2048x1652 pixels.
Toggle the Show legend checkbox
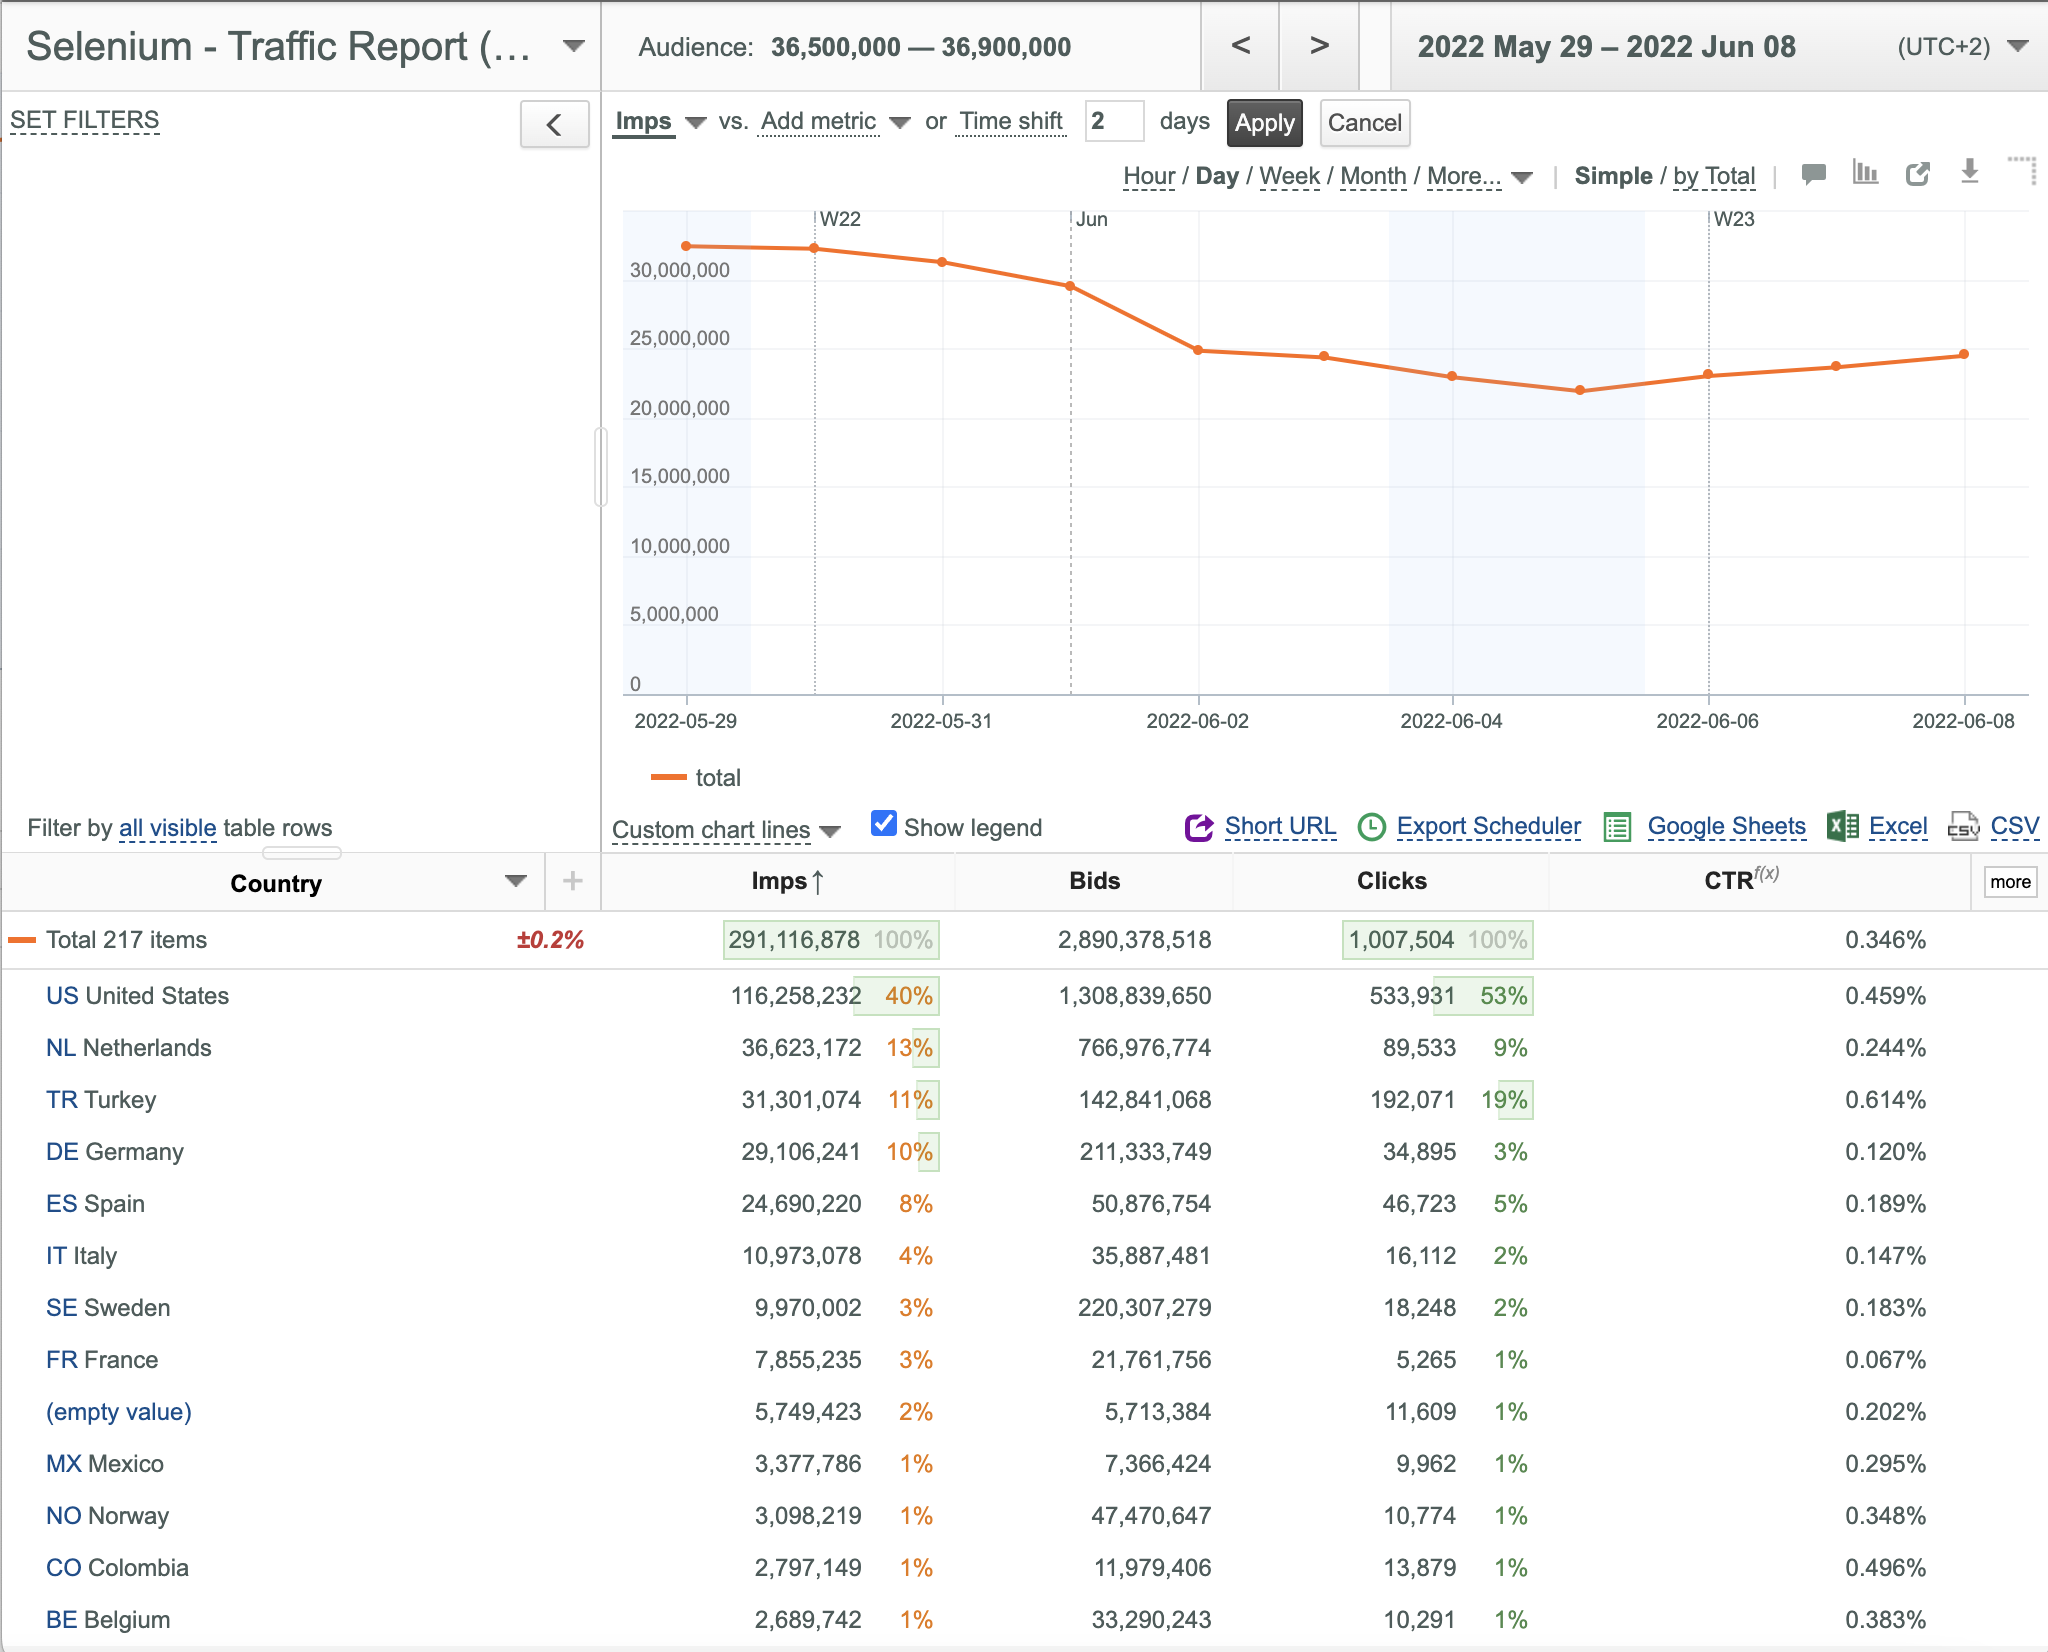[x=883, y=823]
